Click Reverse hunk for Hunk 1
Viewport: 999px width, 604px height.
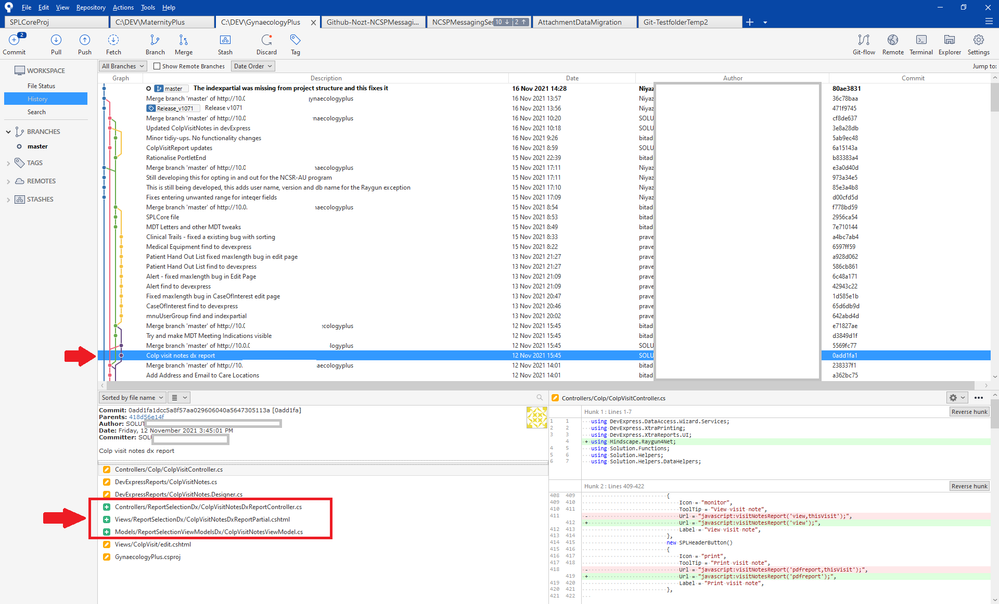tap(969, 412)
